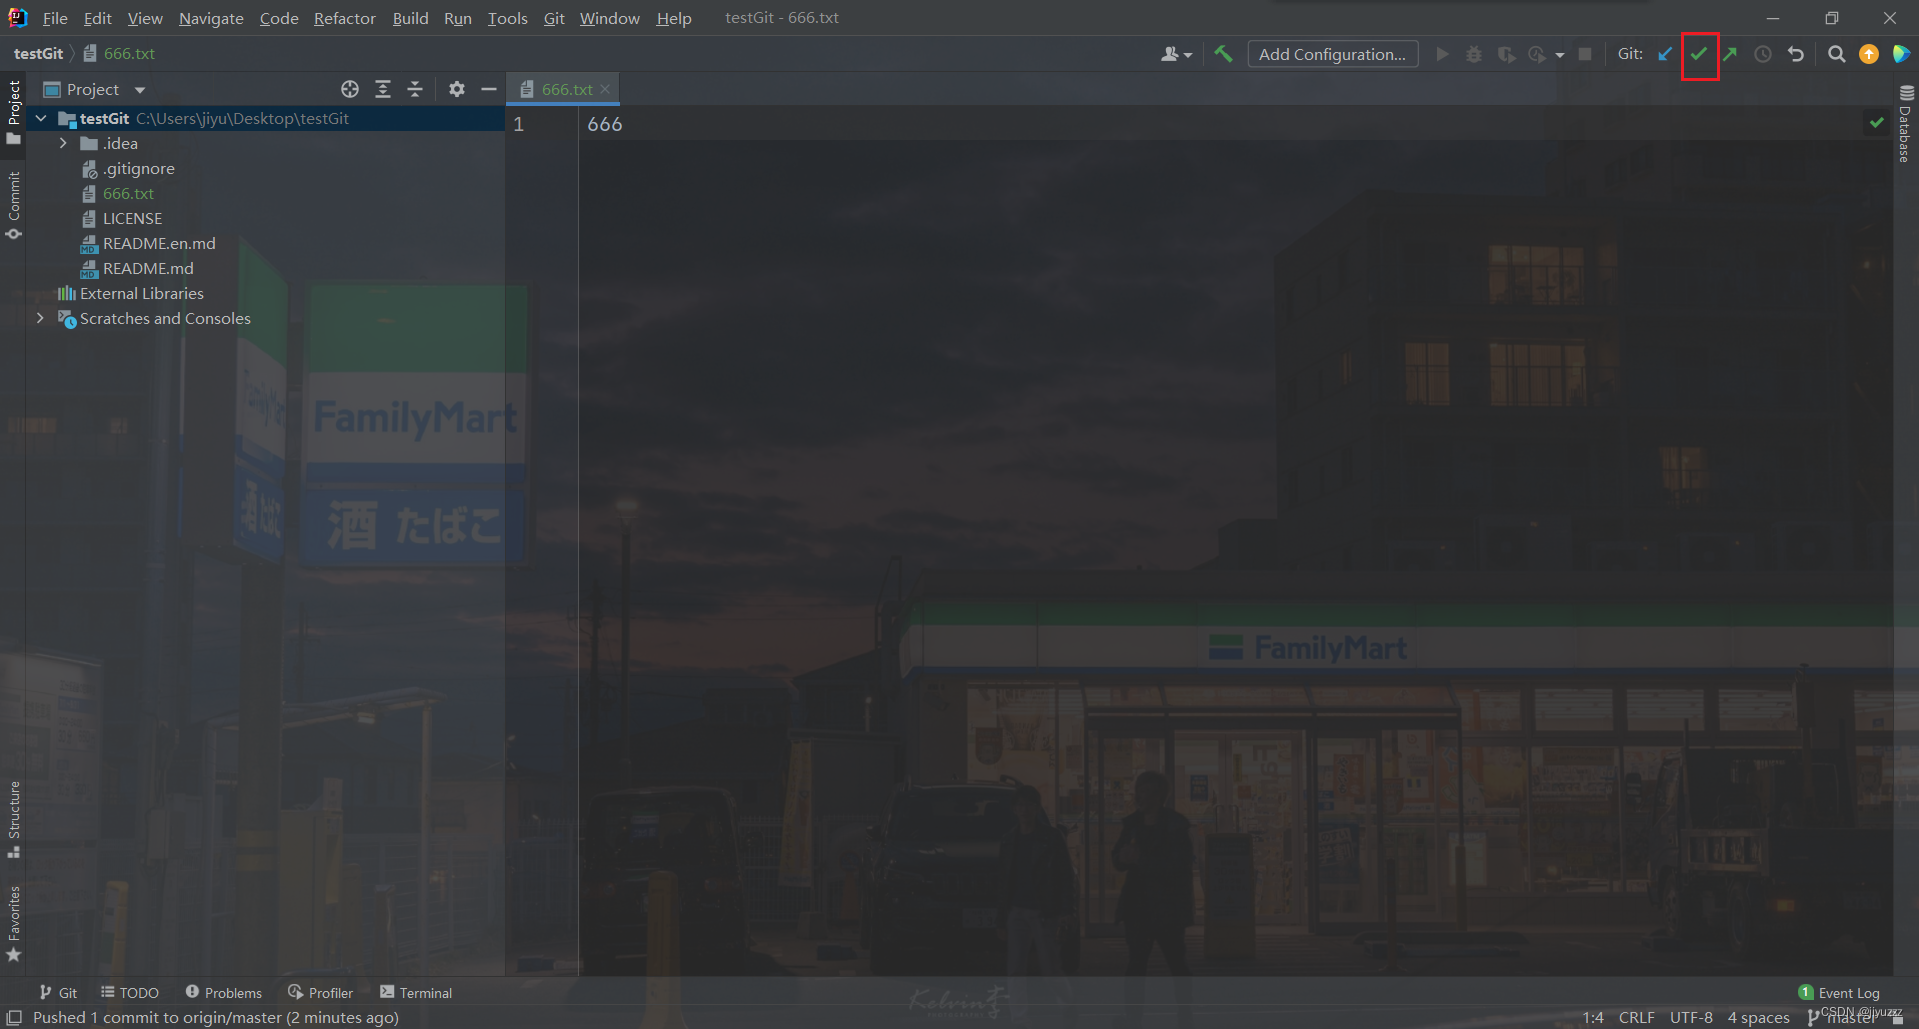Open the Navigate menu

pyautogui.click(x=211, y=18)
